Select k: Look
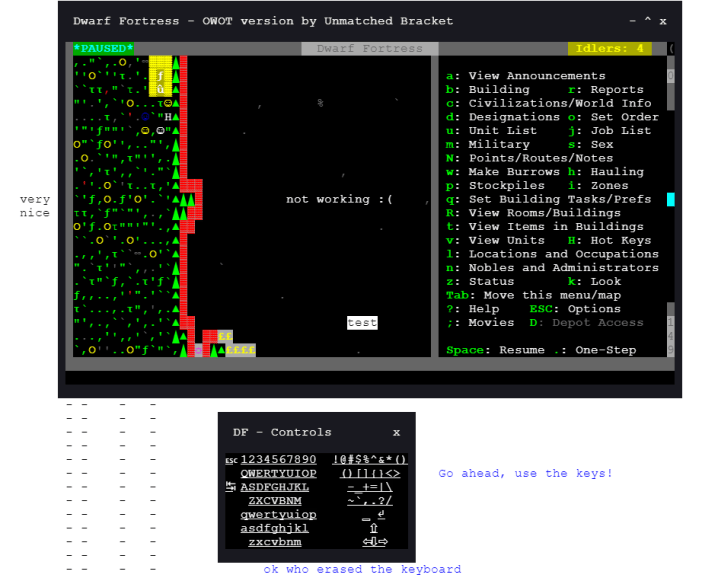Screen dimensions: 702x581 pyautogui.click(x=594, y=282)
